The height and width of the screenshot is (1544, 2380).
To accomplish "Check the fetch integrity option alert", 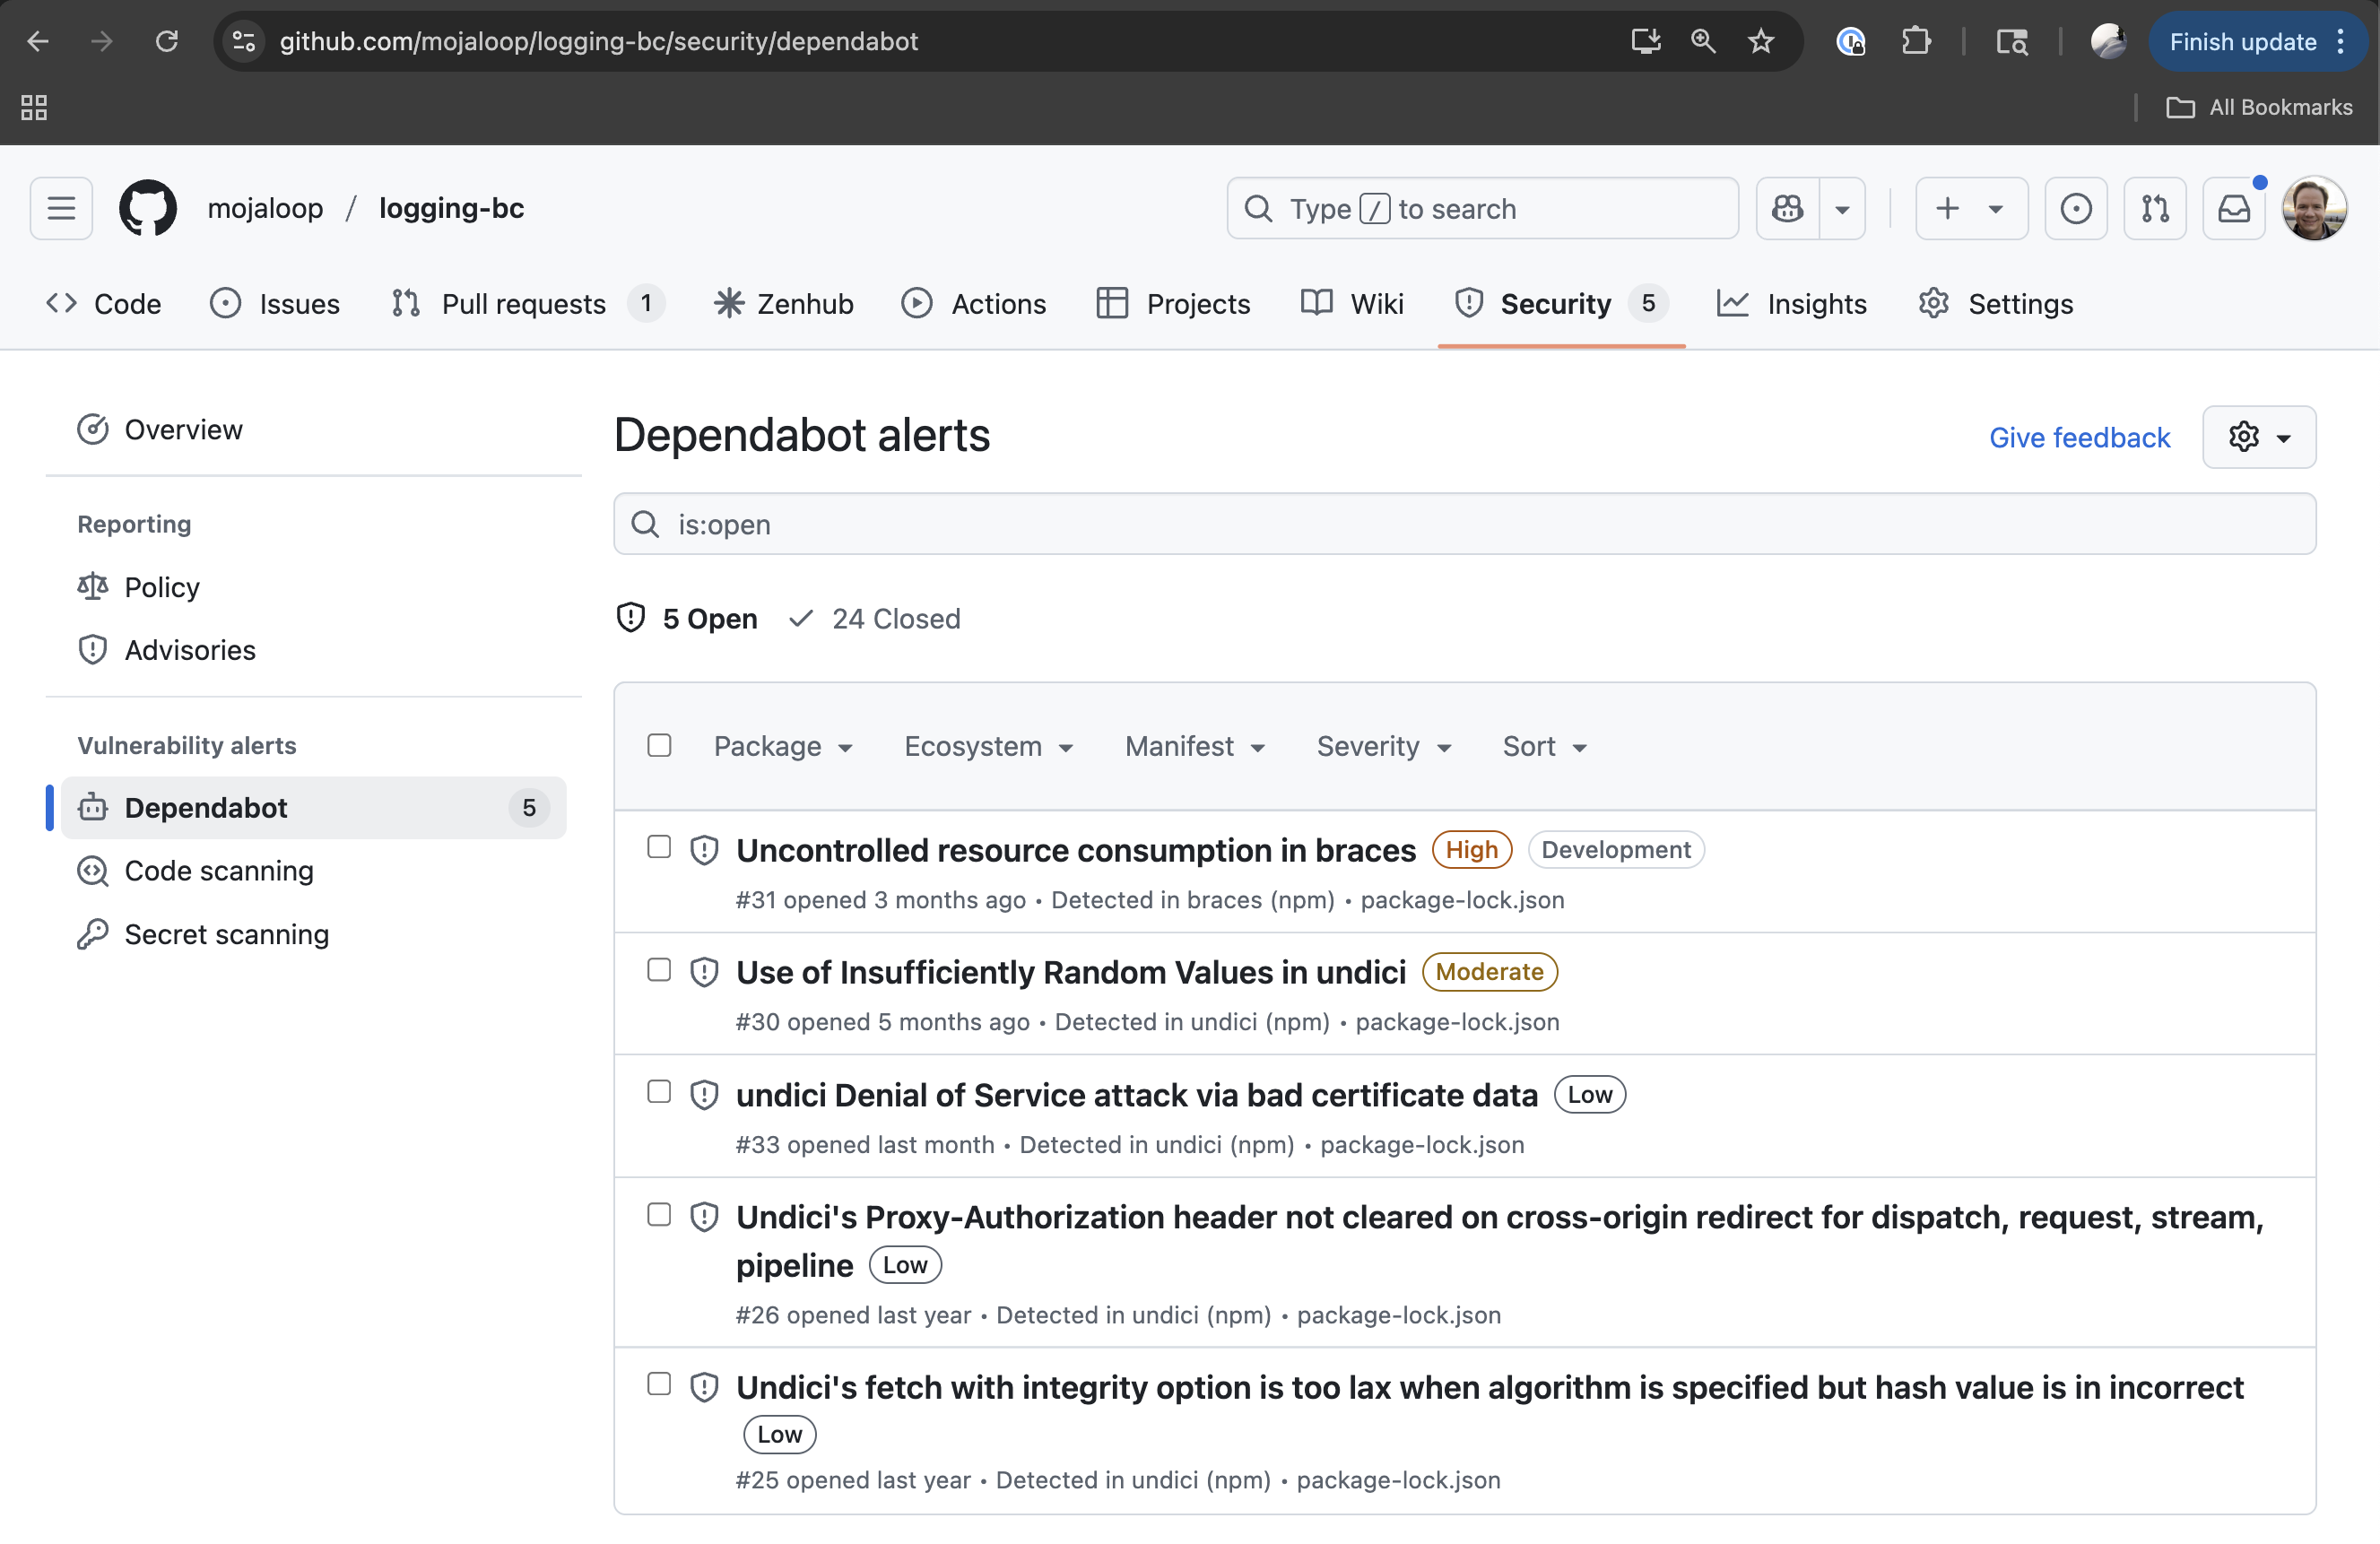I will 659,1383.
